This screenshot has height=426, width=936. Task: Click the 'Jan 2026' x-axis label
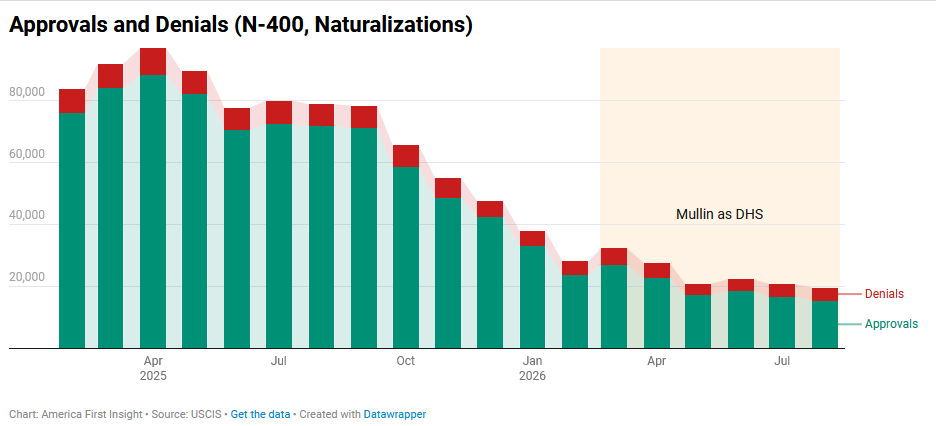click(532, 369)
